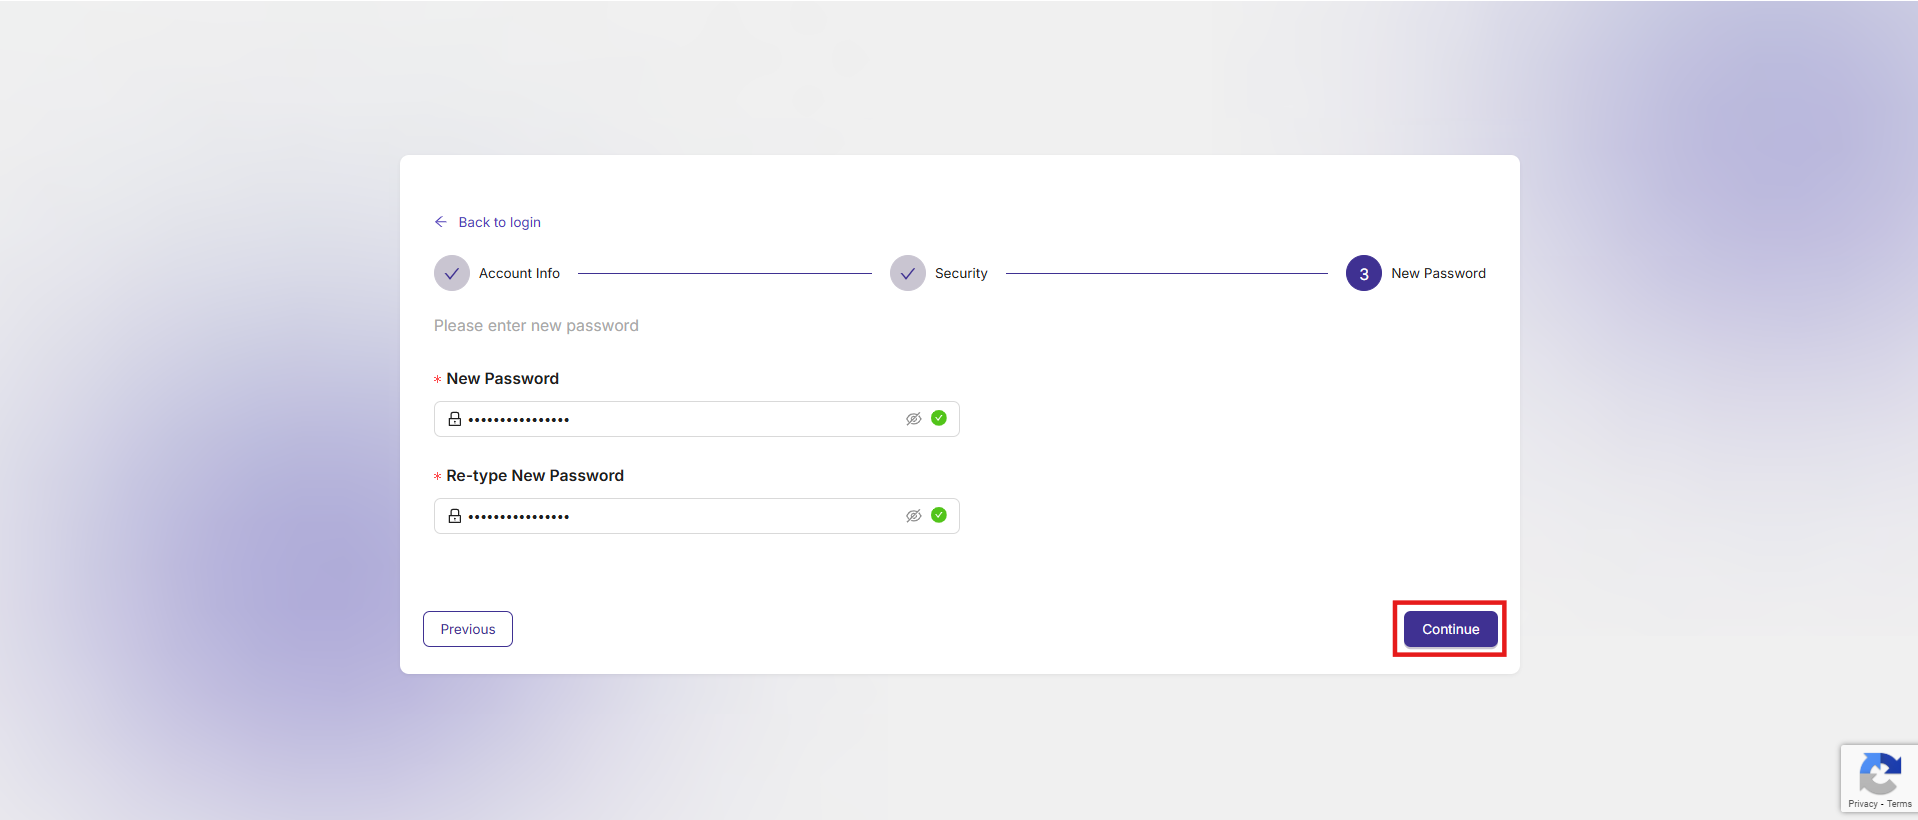Image resolution: width=1918 pixels, height=820 pixels.
Task: Click the step 3 number circle
Action: (x=1363, y=273)
